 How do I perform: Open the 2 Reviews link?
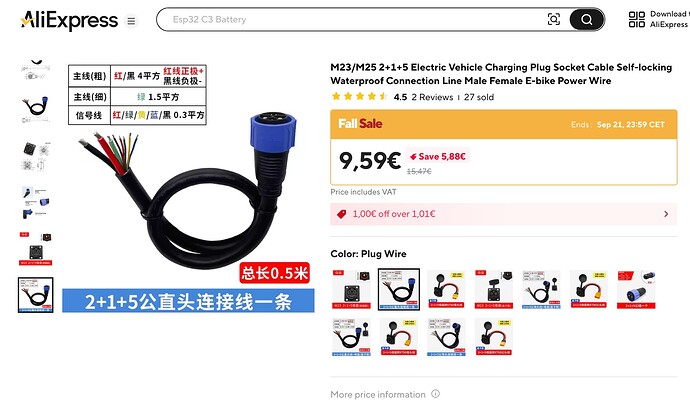point(432,97)
